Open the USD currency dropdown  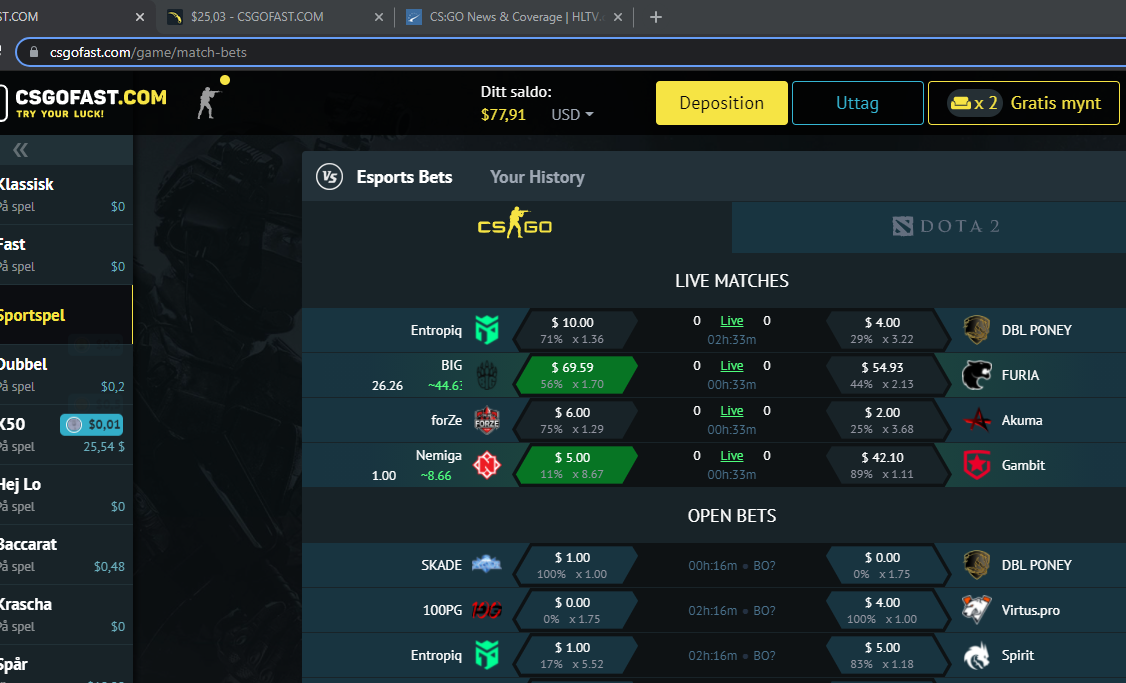pyautogui.click(x=572, y=115)
